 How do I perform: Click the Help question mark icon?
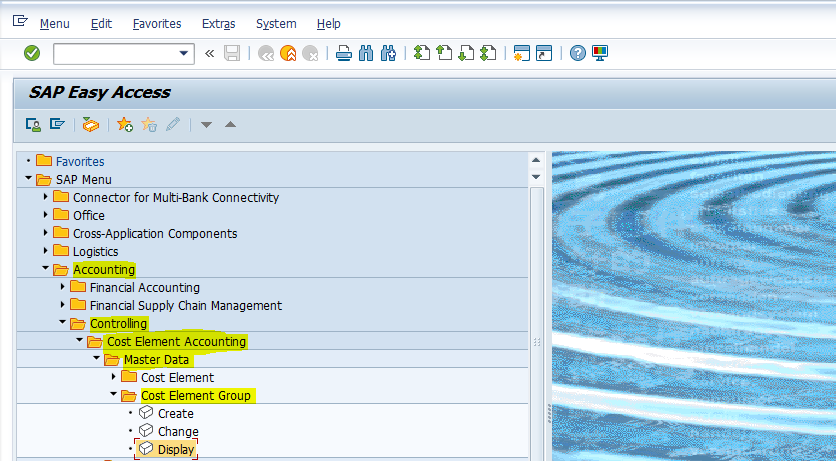[577, 53]
